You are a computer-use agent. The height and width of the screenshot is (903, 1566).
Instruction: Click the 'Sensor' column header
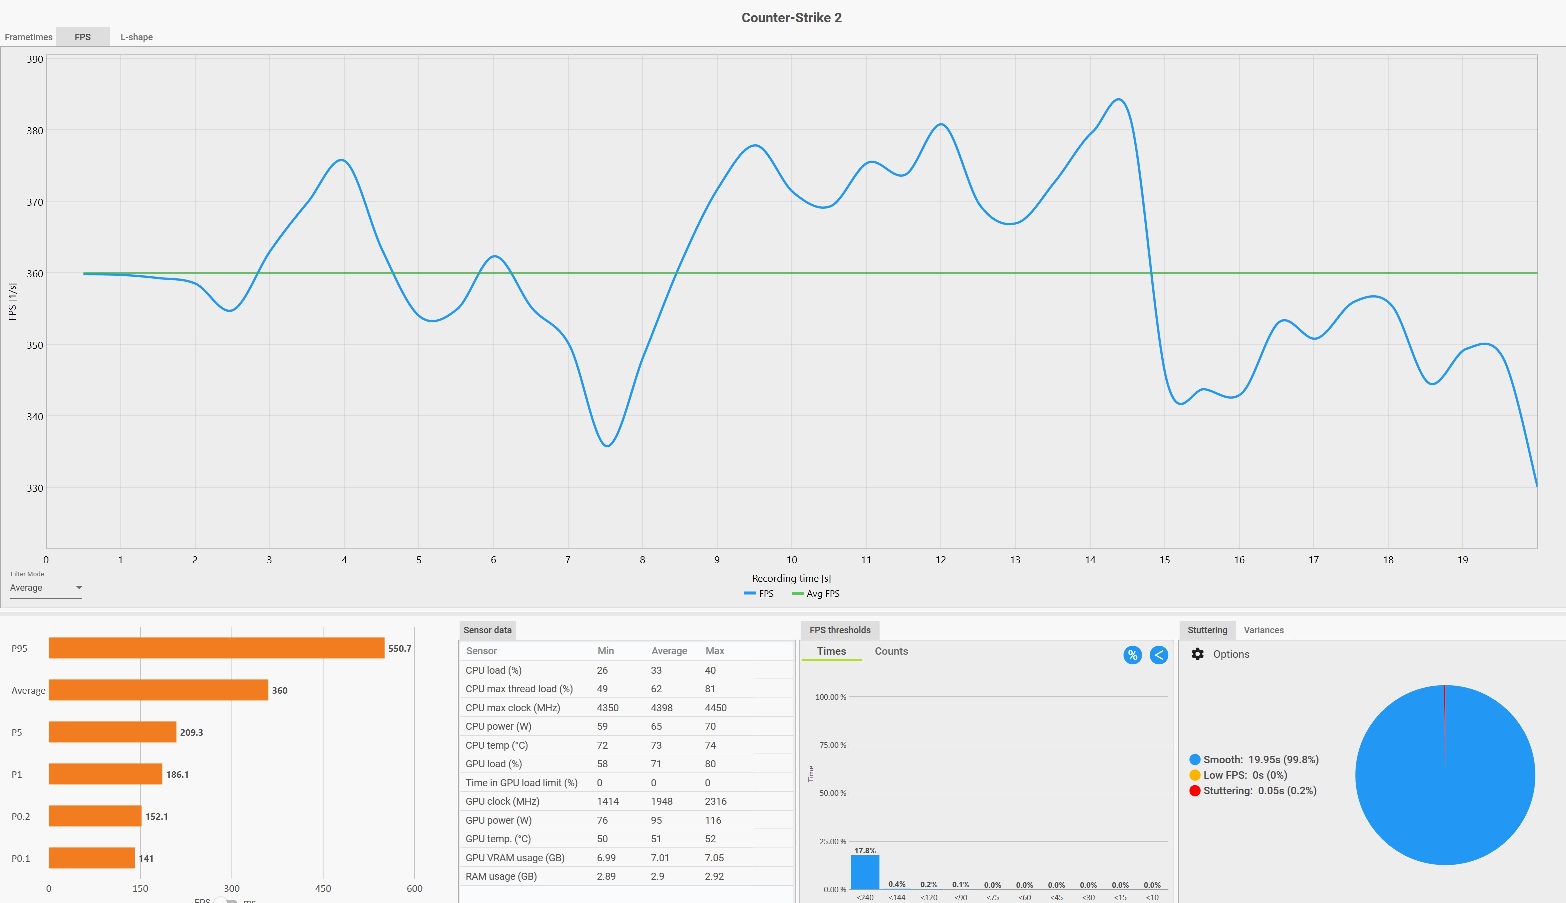481,651
